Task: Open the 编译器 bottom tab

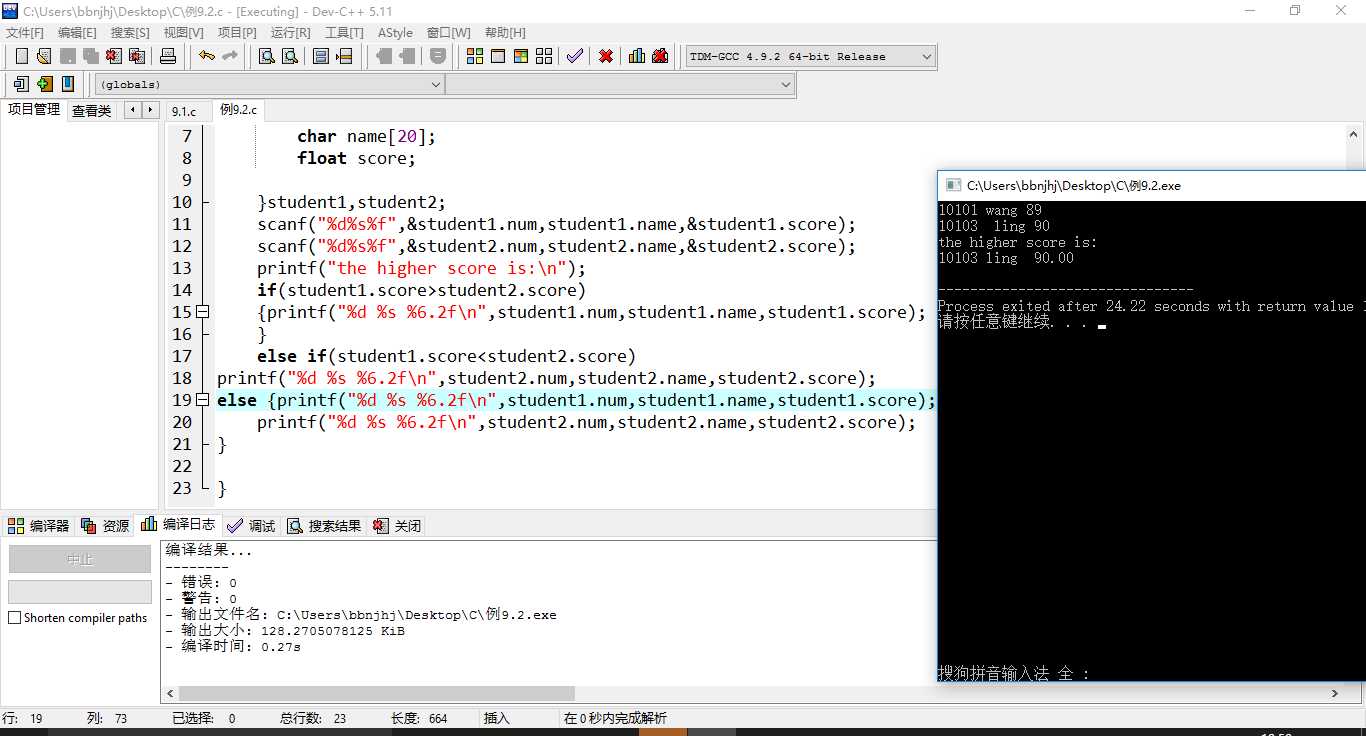Action: click(40, 525)
